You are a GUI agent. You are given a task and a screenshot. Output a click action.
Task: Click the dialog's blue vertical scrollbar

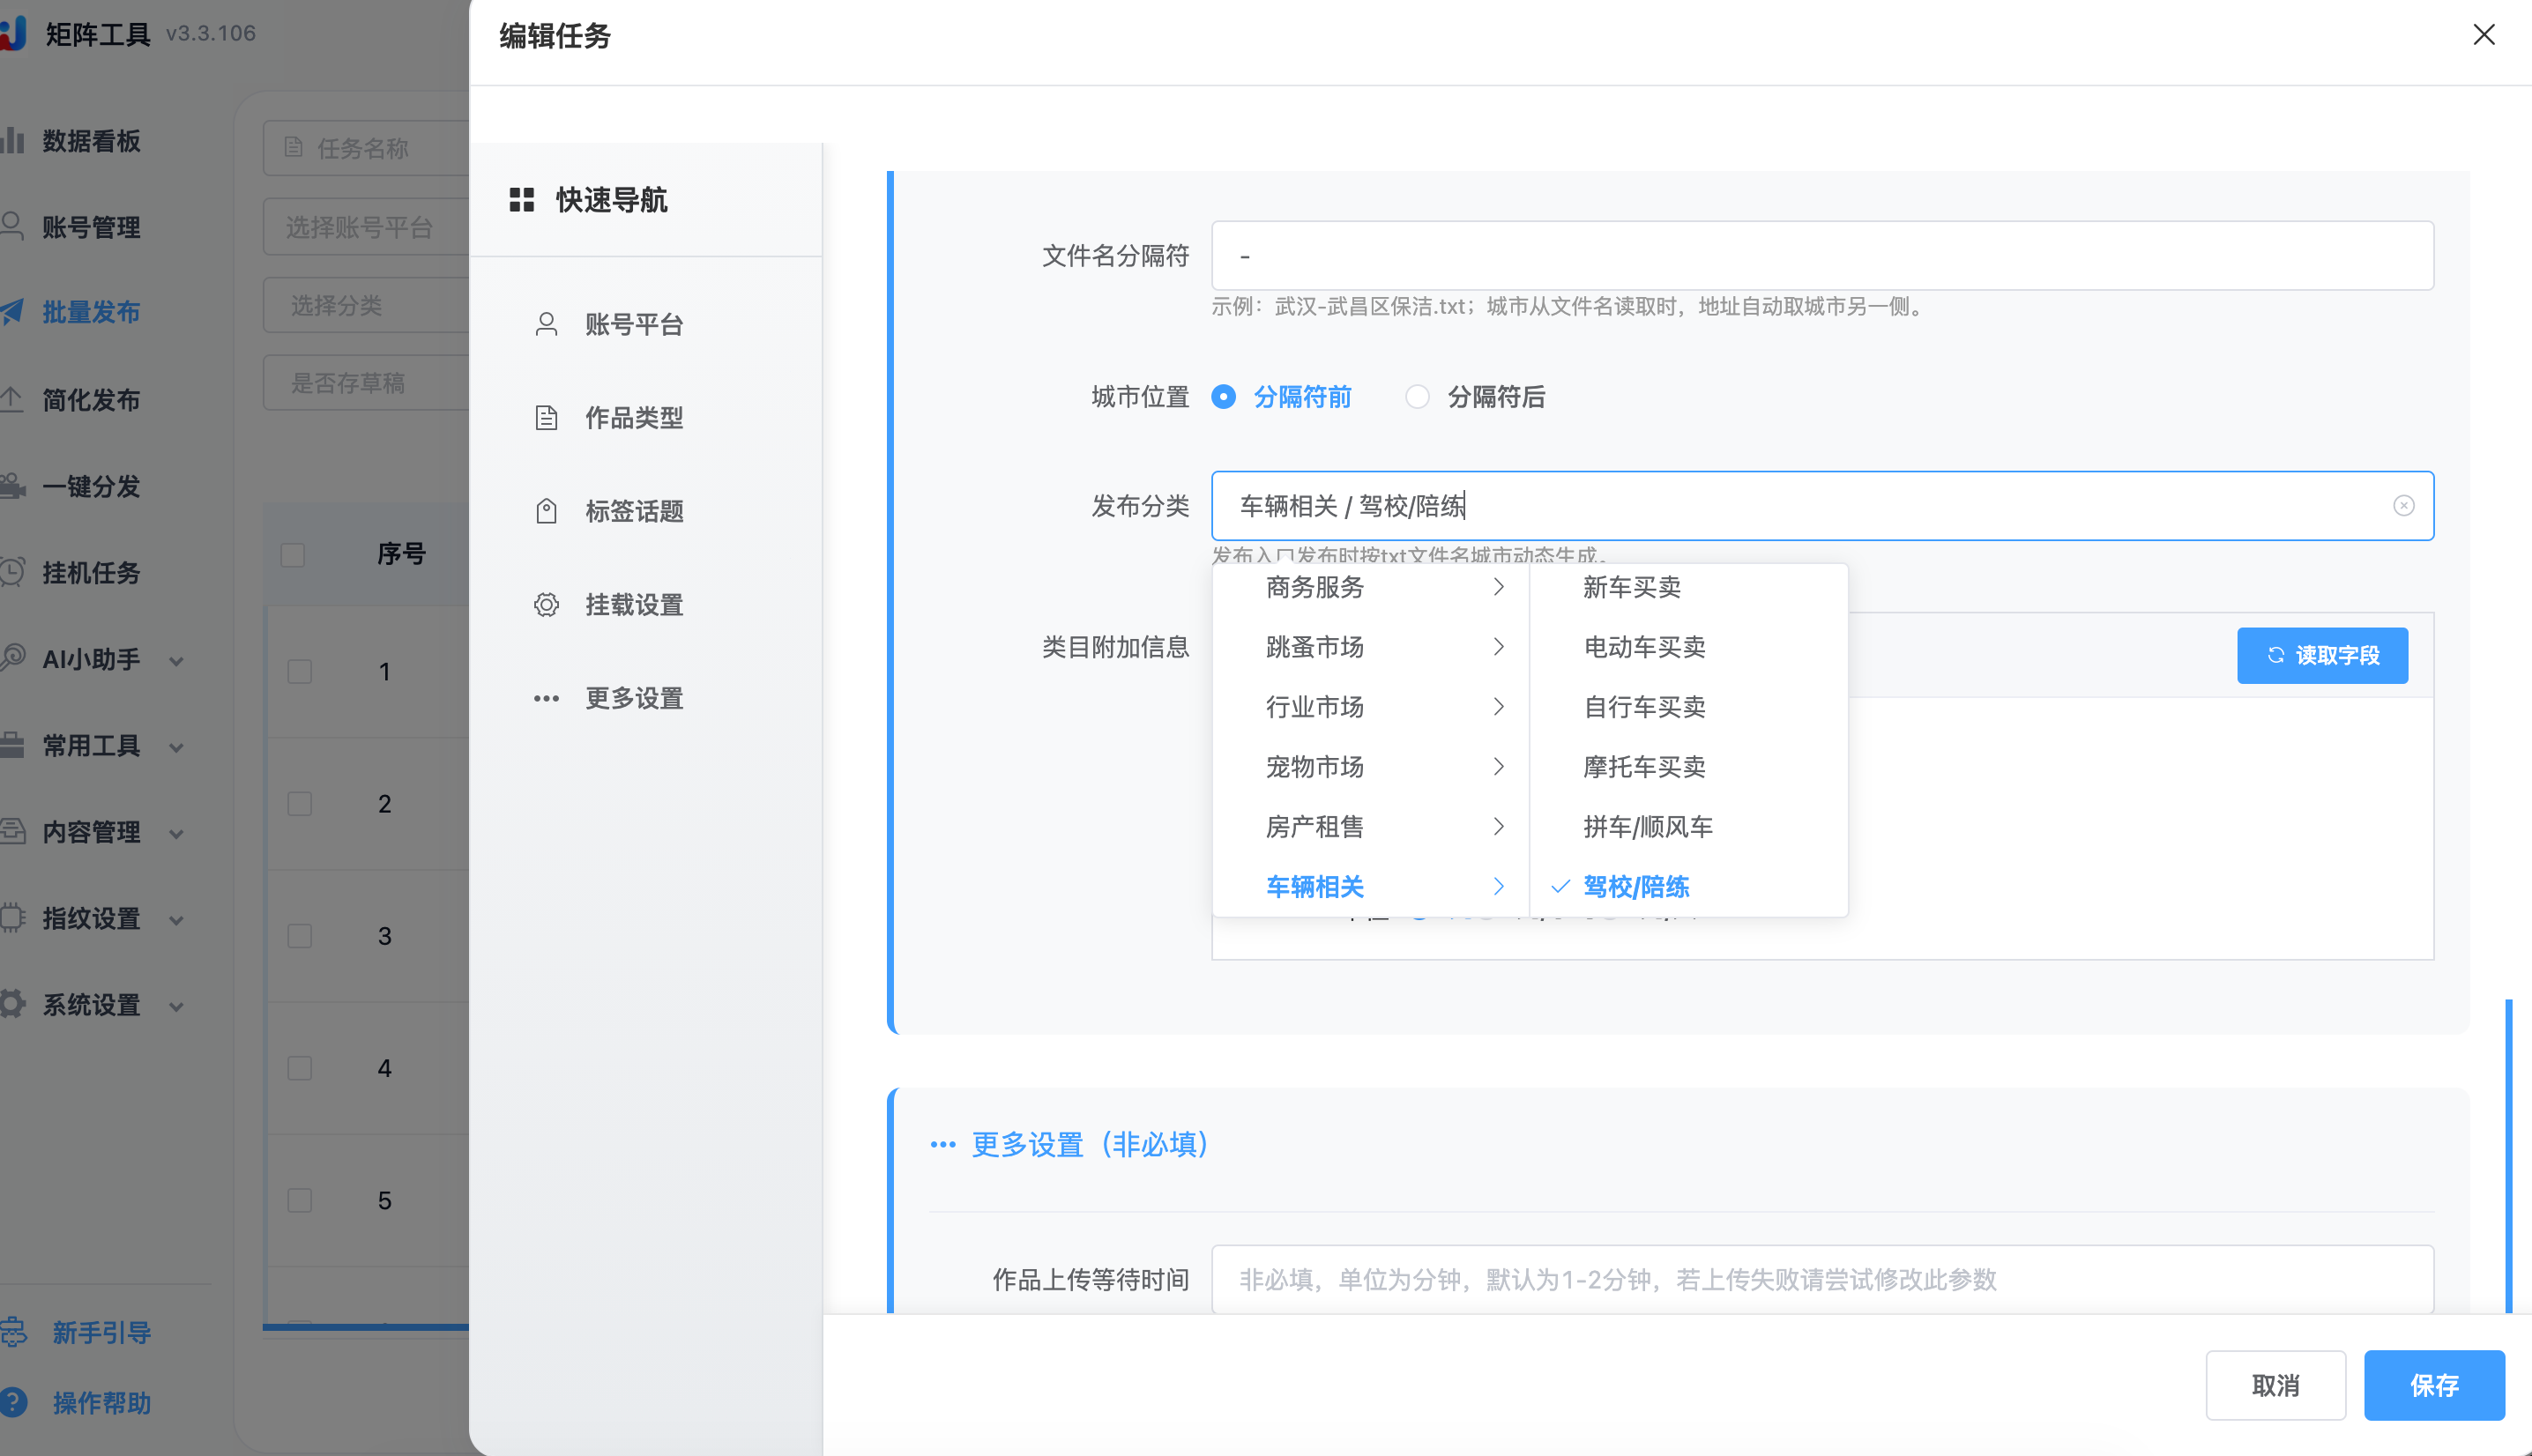pyautogui.click(x=2509, y=1155)
